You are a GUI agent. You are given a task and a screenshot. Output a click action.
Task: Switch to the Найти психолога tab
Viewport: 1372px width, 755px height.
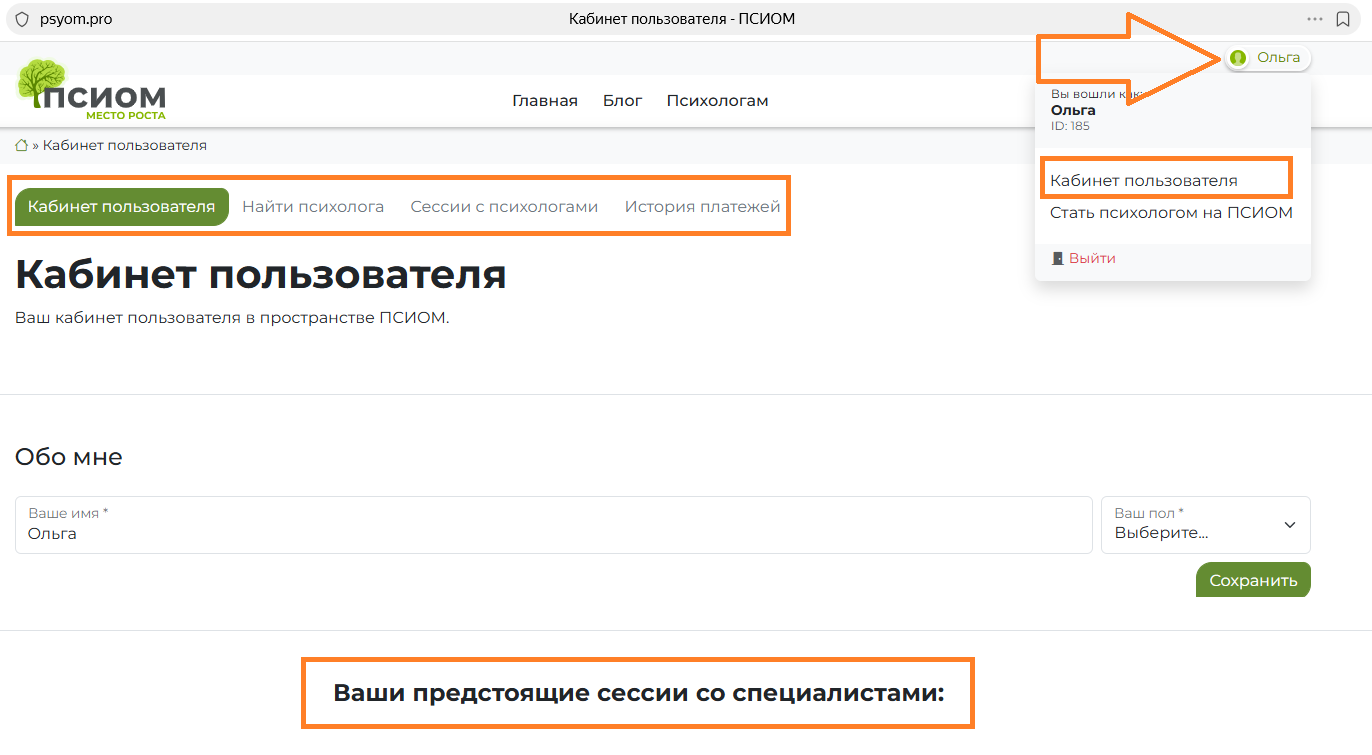(x=313, y=207)
